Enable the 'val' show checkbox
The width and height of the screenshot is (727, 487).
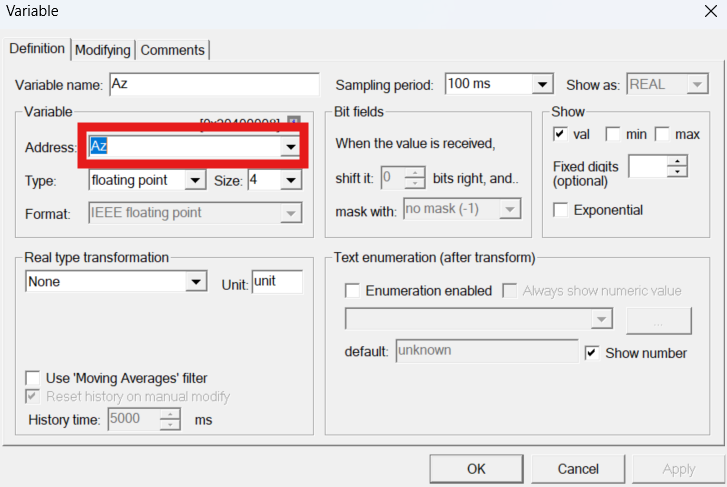(x=560, y=134)
